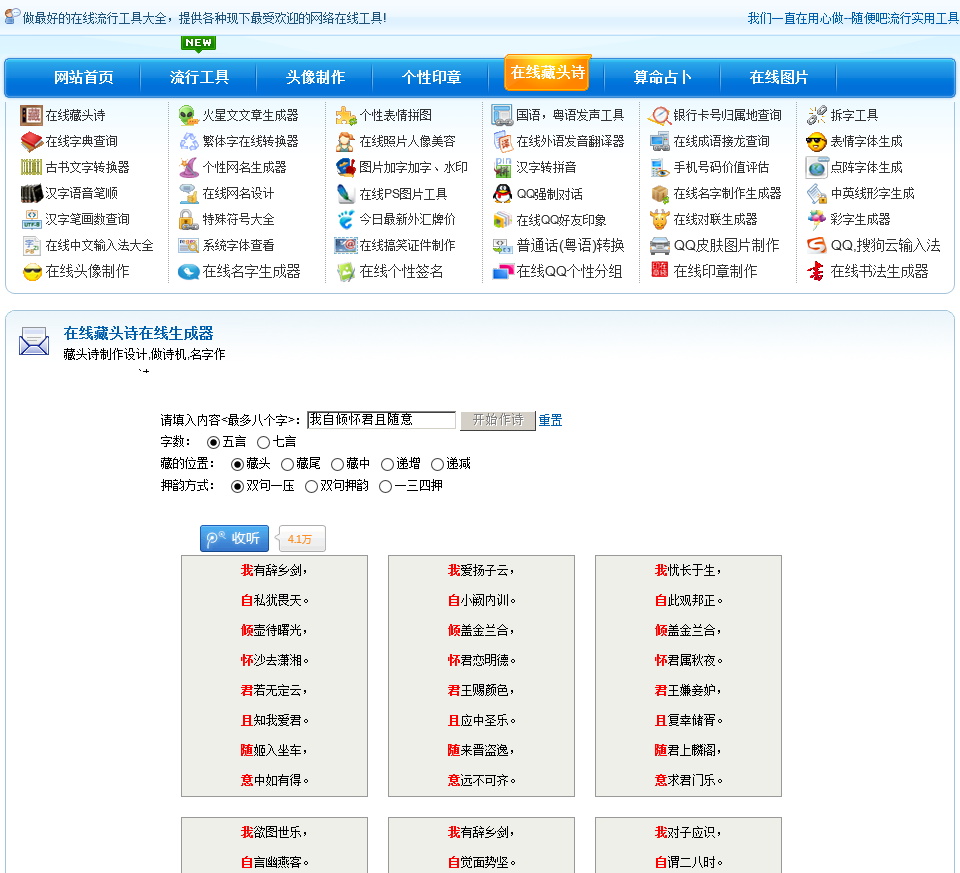Click the 4.1万 follower count bubble
The width and height of the screenshot is (960, 873).
[x=301, y=539]
